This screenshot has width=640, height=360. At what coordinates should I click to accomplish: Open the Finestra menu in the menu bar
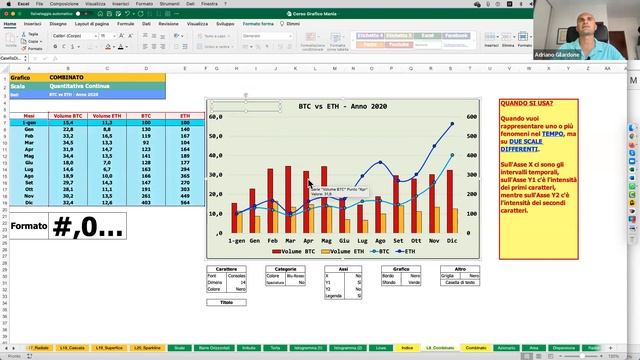(209, 4)
